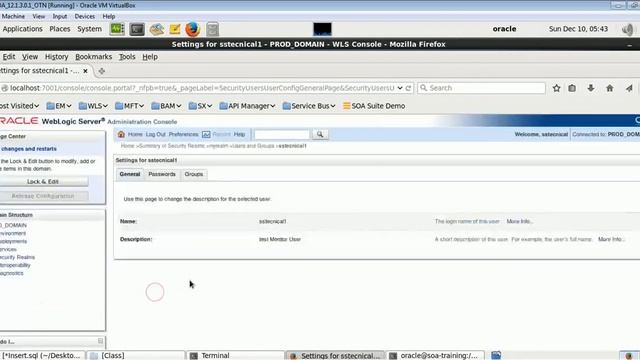Click the volume speaker icon

[628, 29]
